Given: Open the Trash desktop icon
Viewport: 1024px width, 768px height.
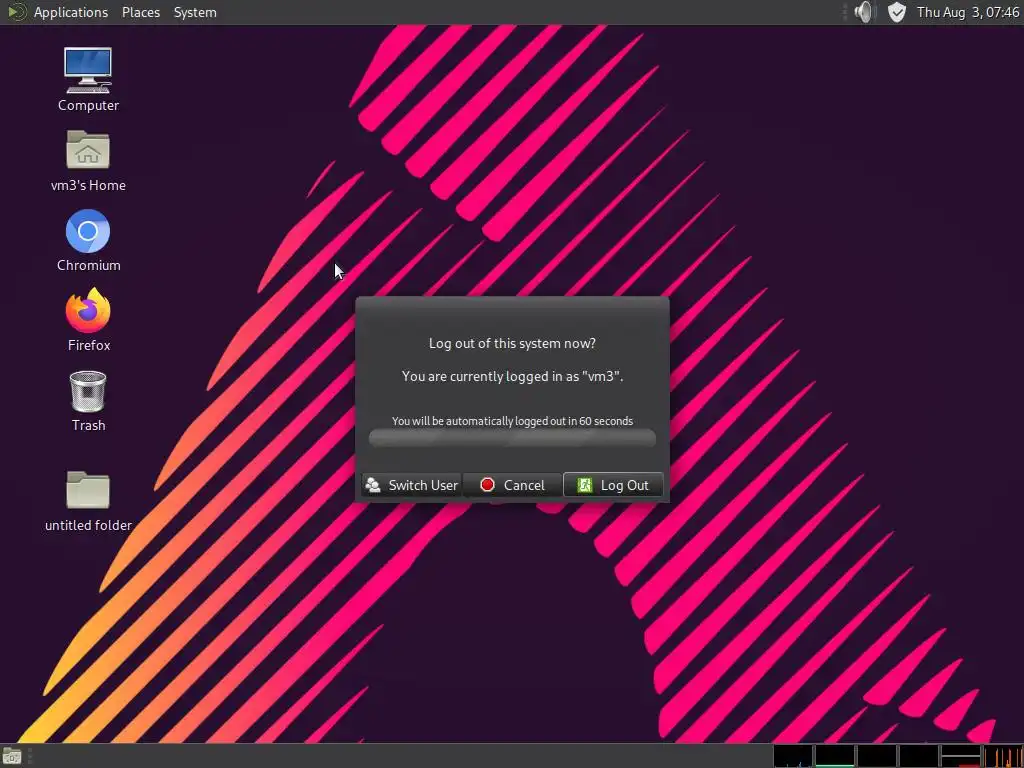Looking at the screenshot, I should point(88,392).
